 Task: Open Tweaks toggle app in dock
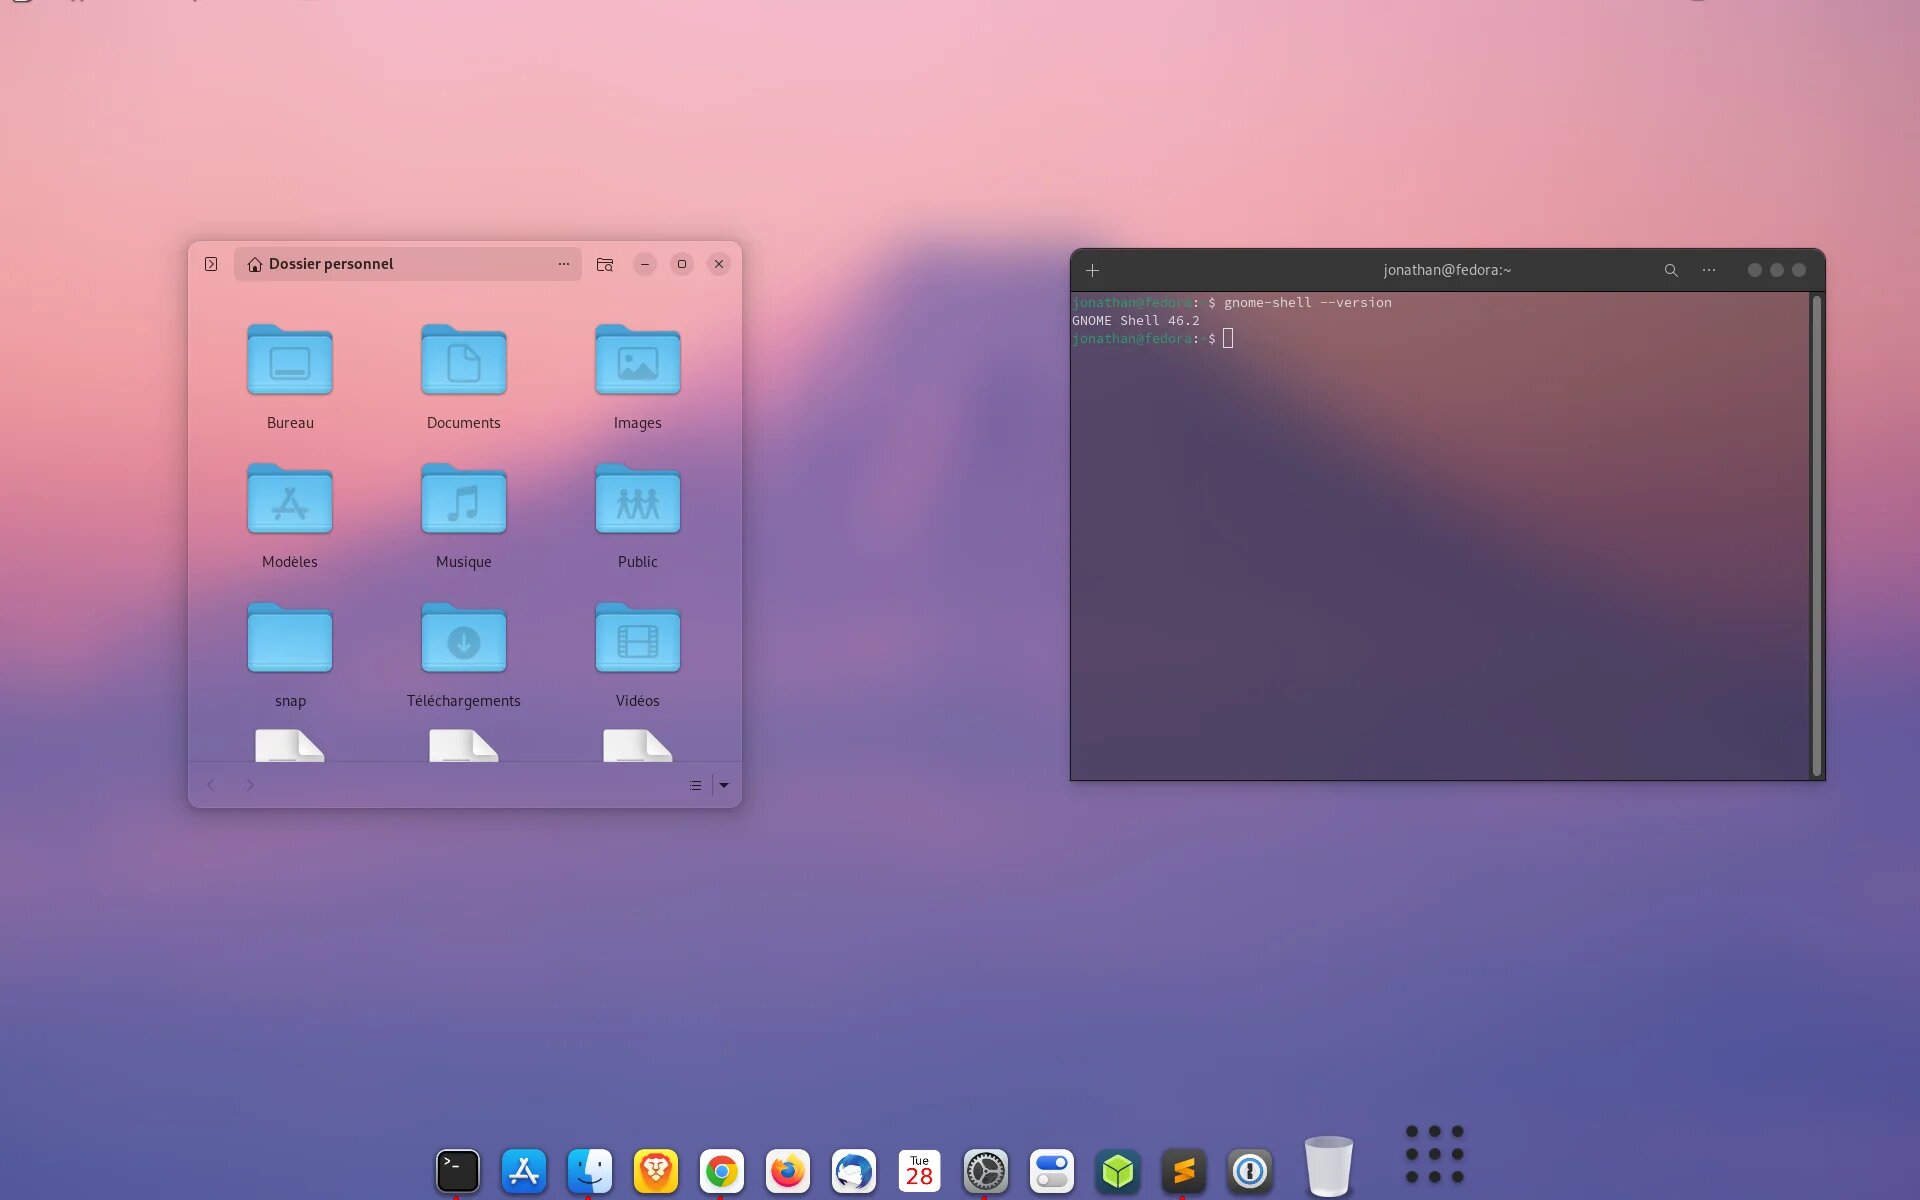1051,1171
